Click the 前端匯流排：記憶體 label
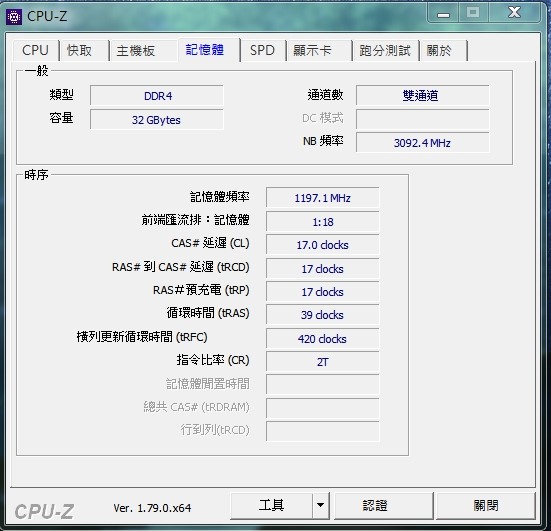 pos(195,220)
